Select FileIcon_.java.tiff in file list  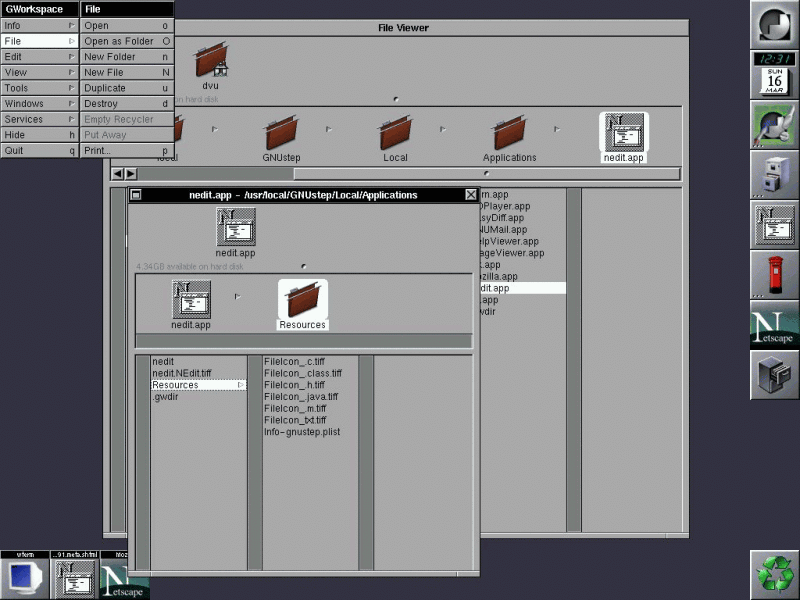tap(301, 396)
